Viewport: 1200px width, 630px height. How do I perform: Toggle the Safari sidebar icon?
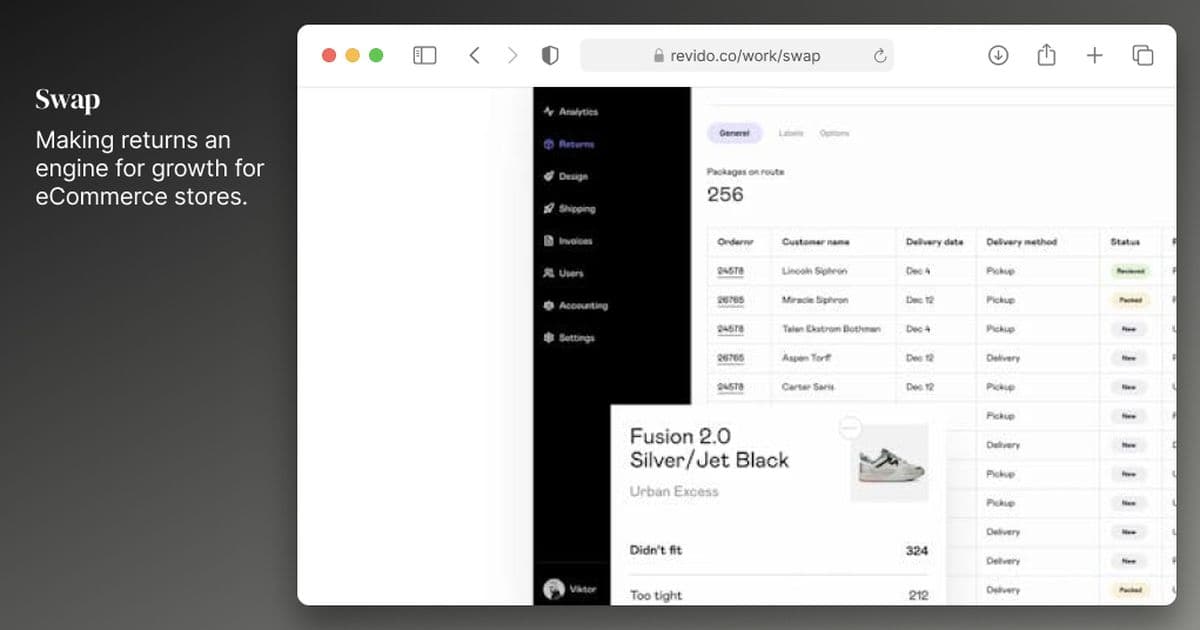click(x=425, y=56)
